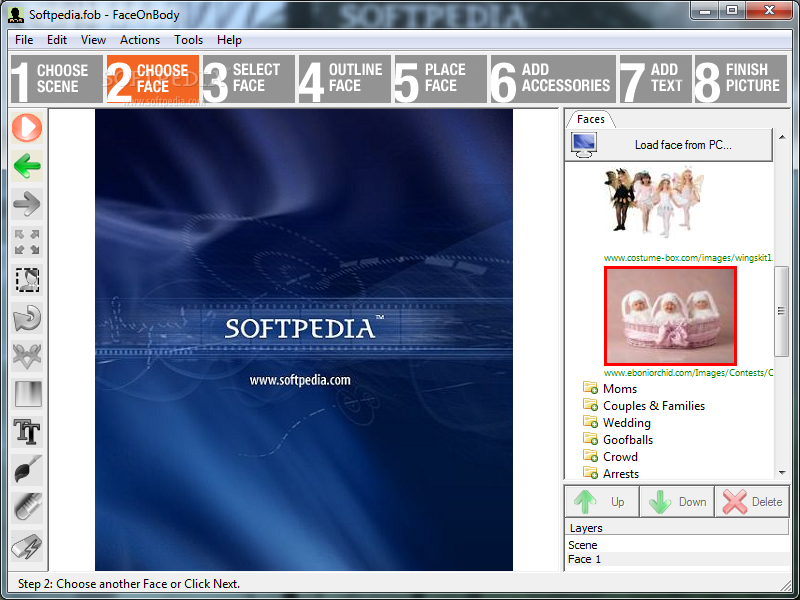
Task: Go to step 7 Add Text
Action: (655, 80)
